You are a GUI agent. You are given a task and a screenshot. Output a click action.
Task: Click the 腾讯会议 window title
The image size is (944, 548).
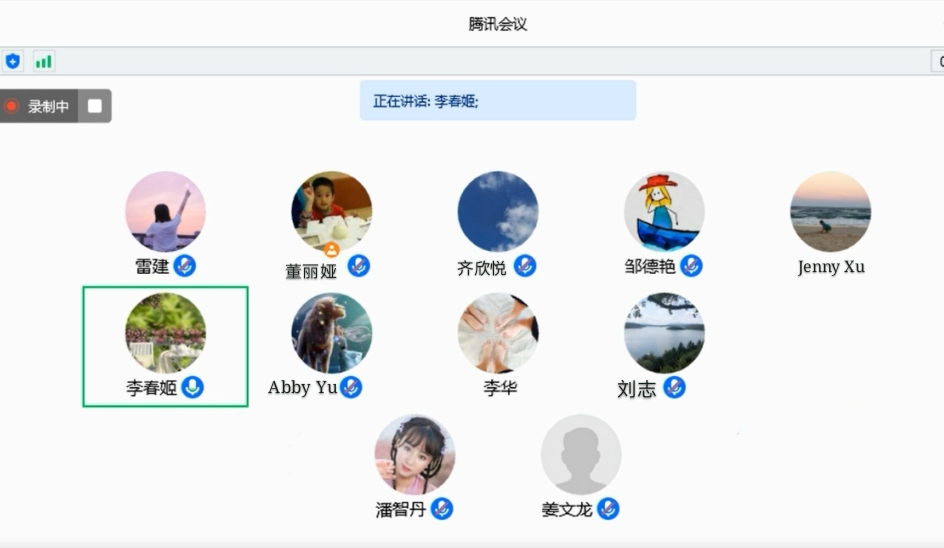click(x=497, y=24)
